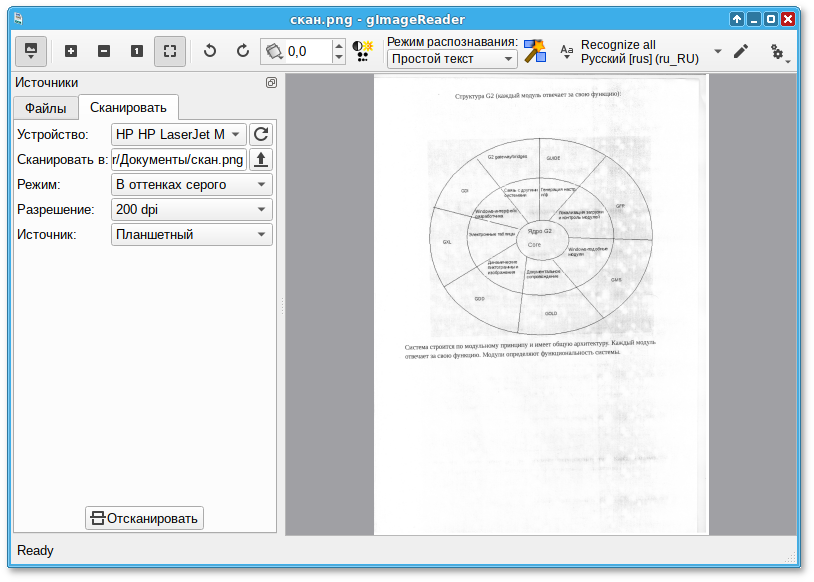The image size is (814, 582).
Task: Refresh the scanner device list
Action: tap(261, 134)
